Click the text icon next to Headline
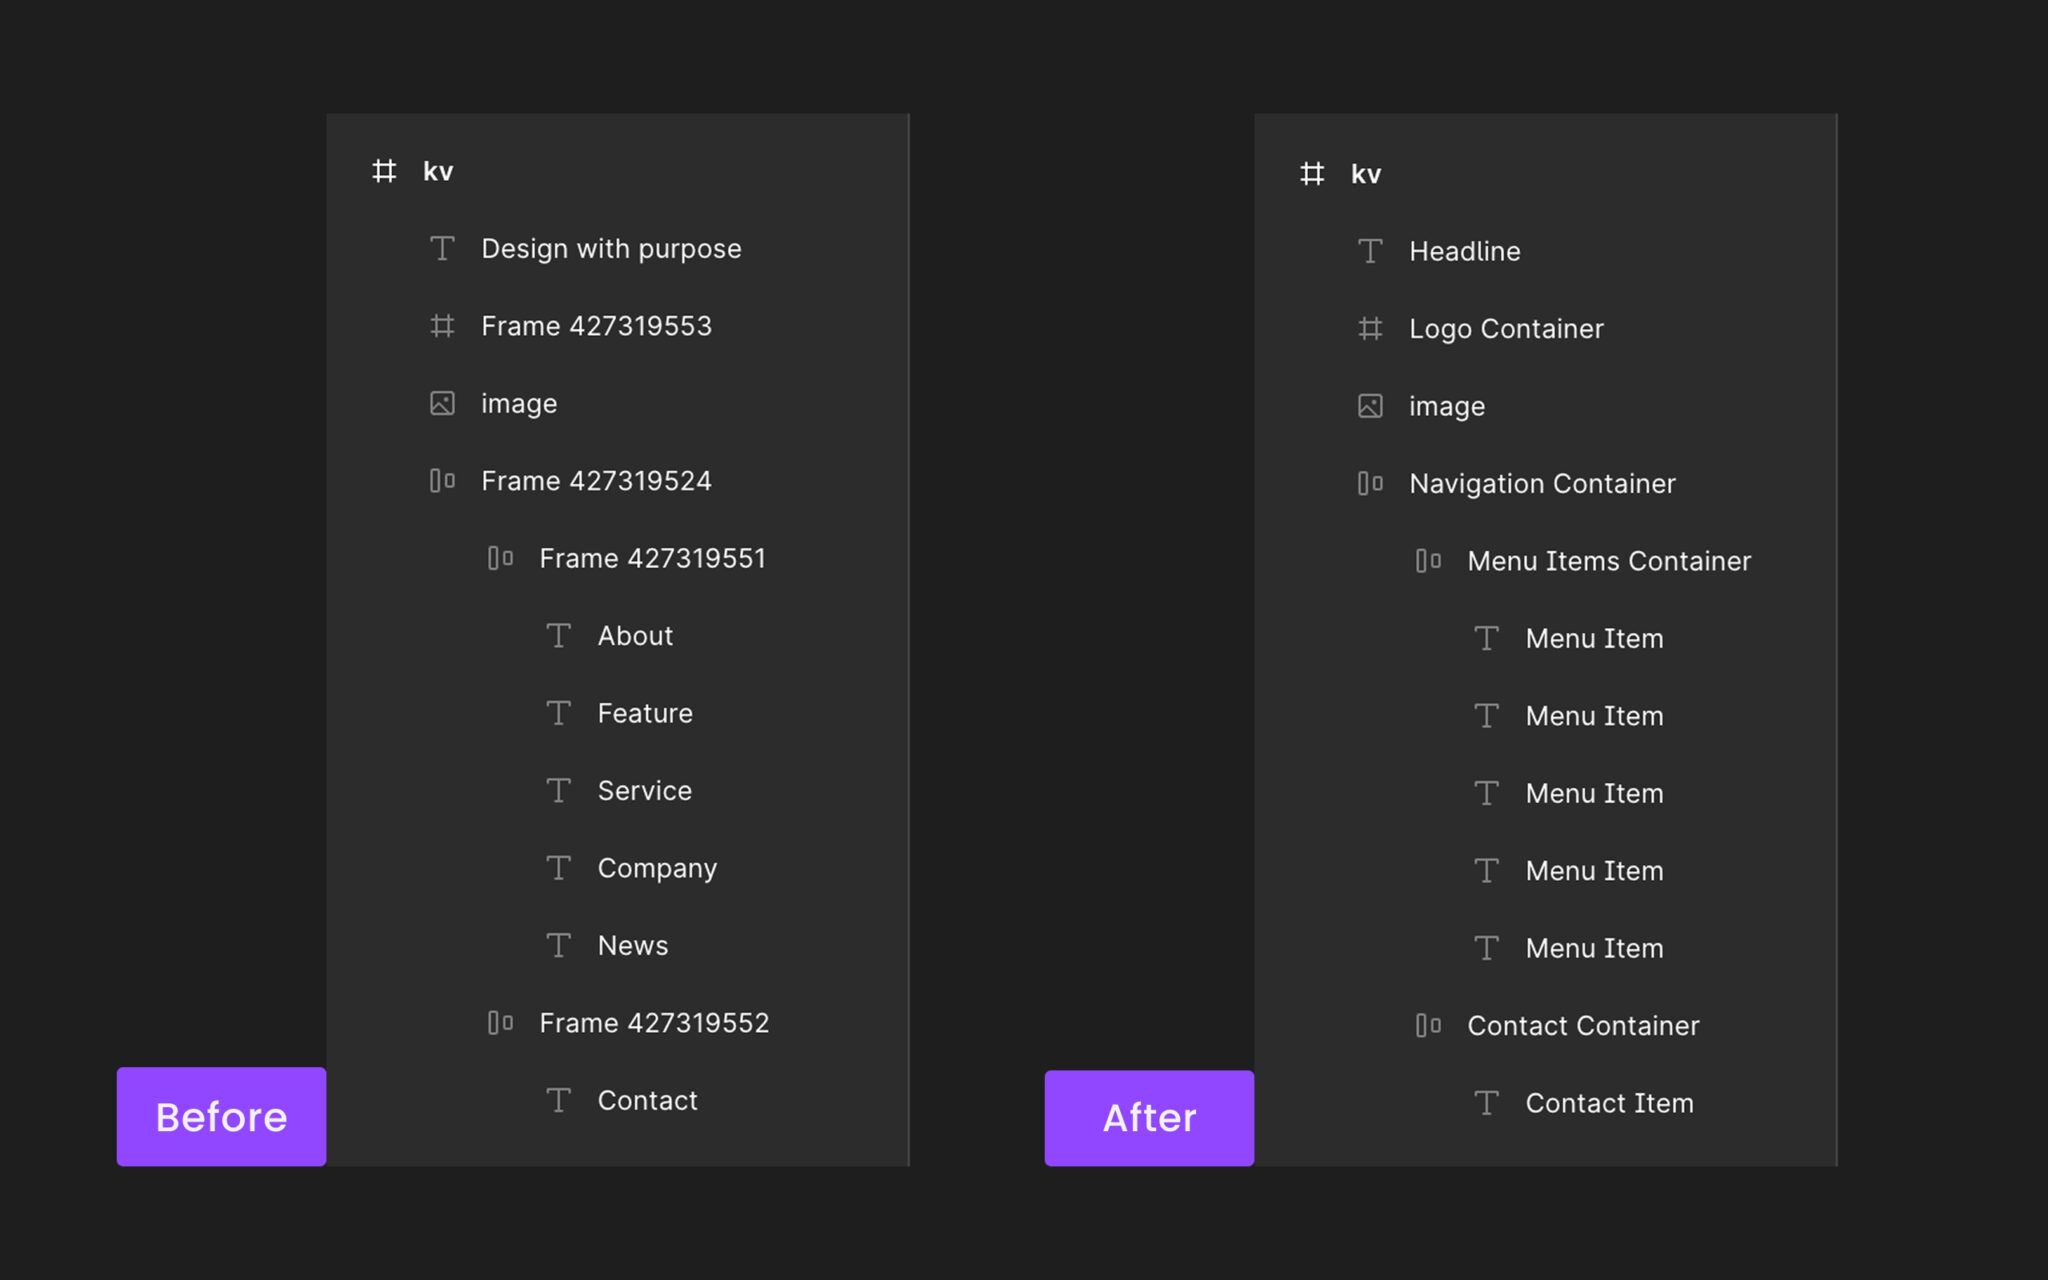Viewport: 2048px width, 1280px height. [1370, 251]
